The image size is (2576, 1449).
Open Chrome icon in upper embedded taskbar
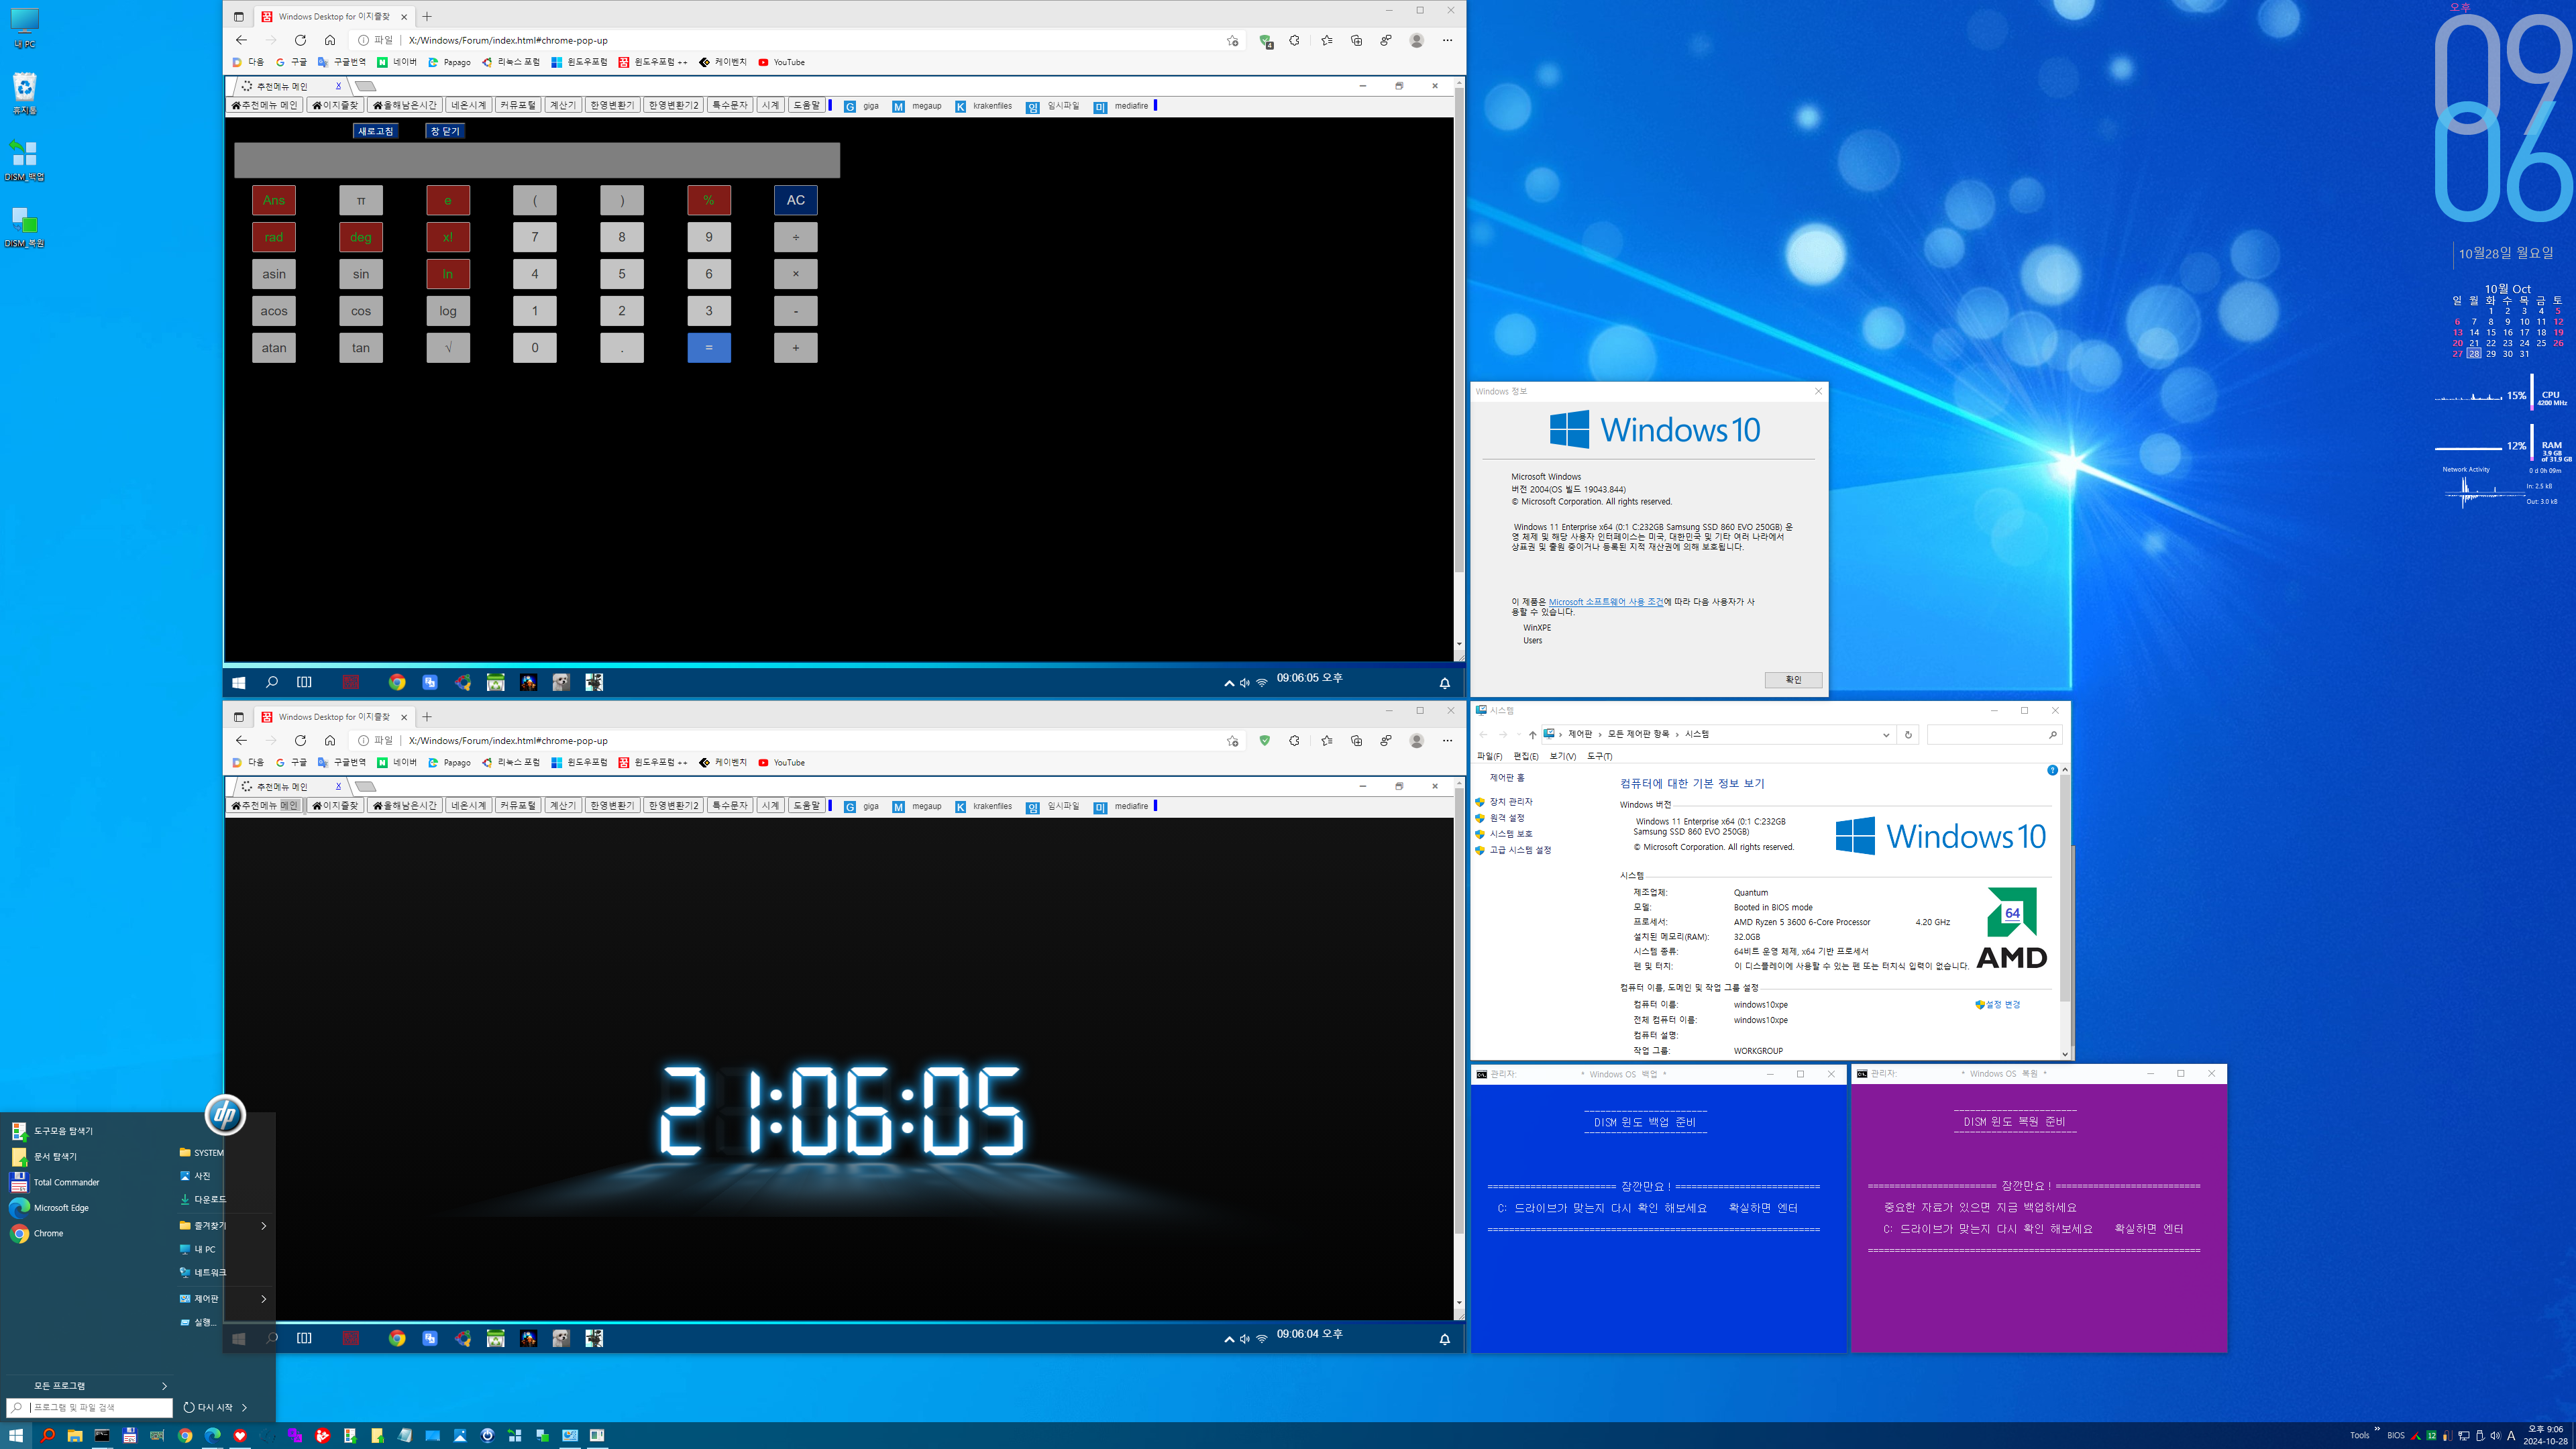397,682
